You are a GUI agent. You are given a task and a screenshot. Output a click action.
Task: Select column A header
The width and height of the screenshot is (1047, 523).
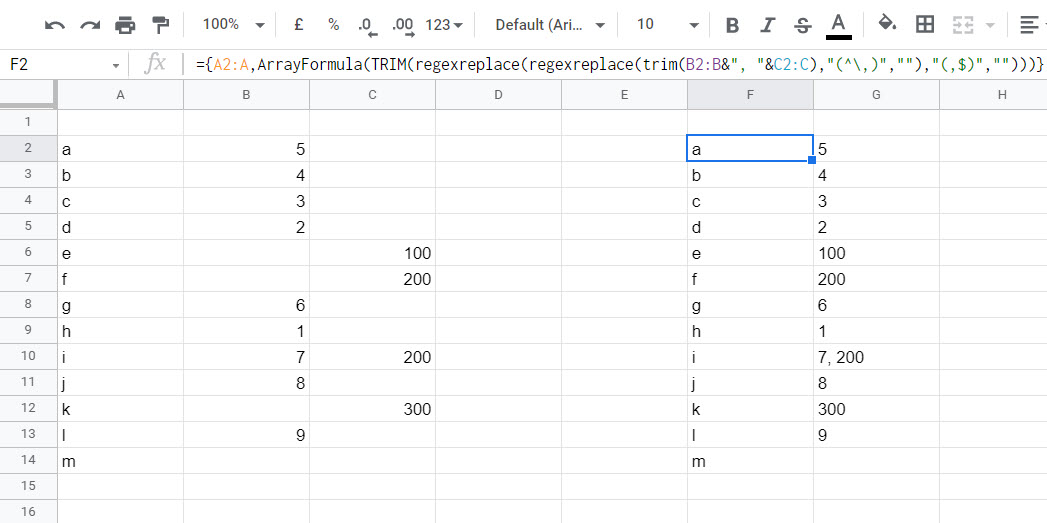point(120,95)
